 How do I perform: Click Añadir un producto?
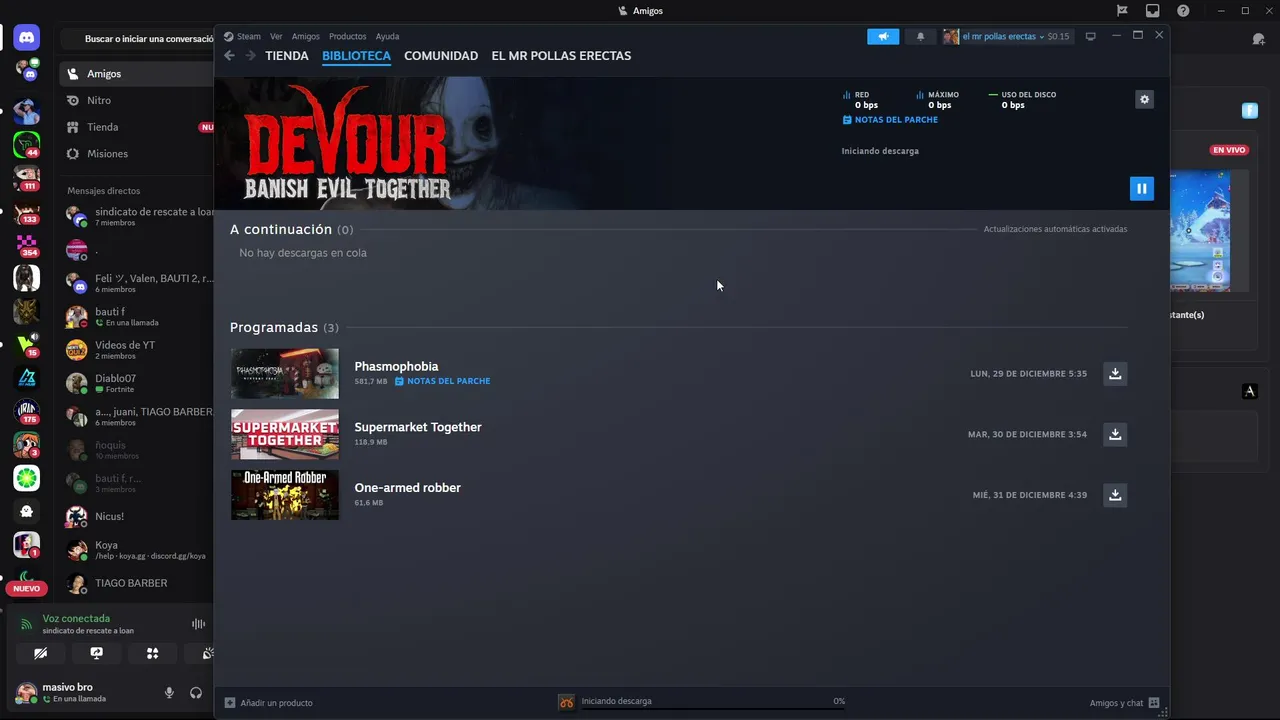(269, 702)
